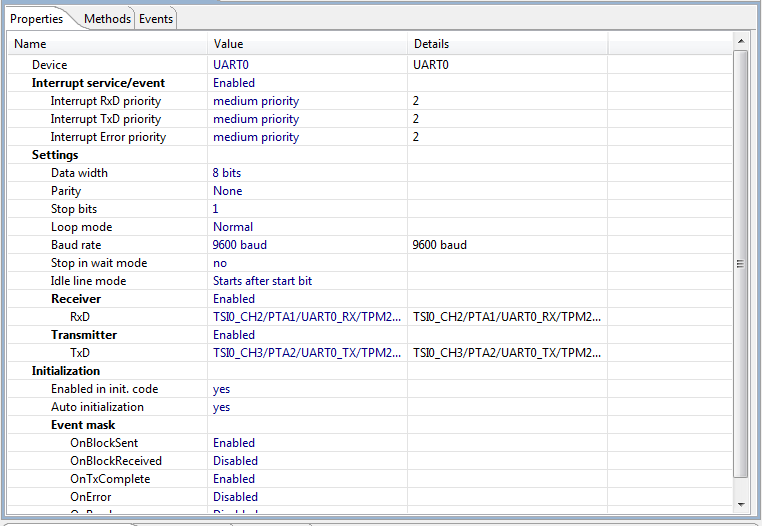
Task: Select the Properties tab
Action: tap(37, 19)
